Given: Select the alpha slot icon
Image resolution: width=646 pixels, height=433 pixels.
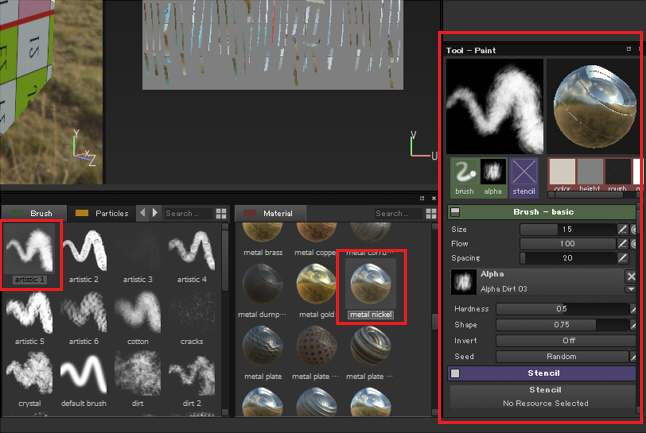Looking at the screenshot, I should pyautogui.click(x=493, y=173).
